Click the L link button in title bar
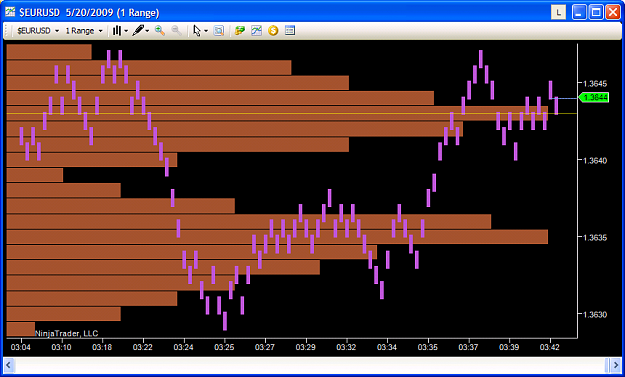 (558, 12)
